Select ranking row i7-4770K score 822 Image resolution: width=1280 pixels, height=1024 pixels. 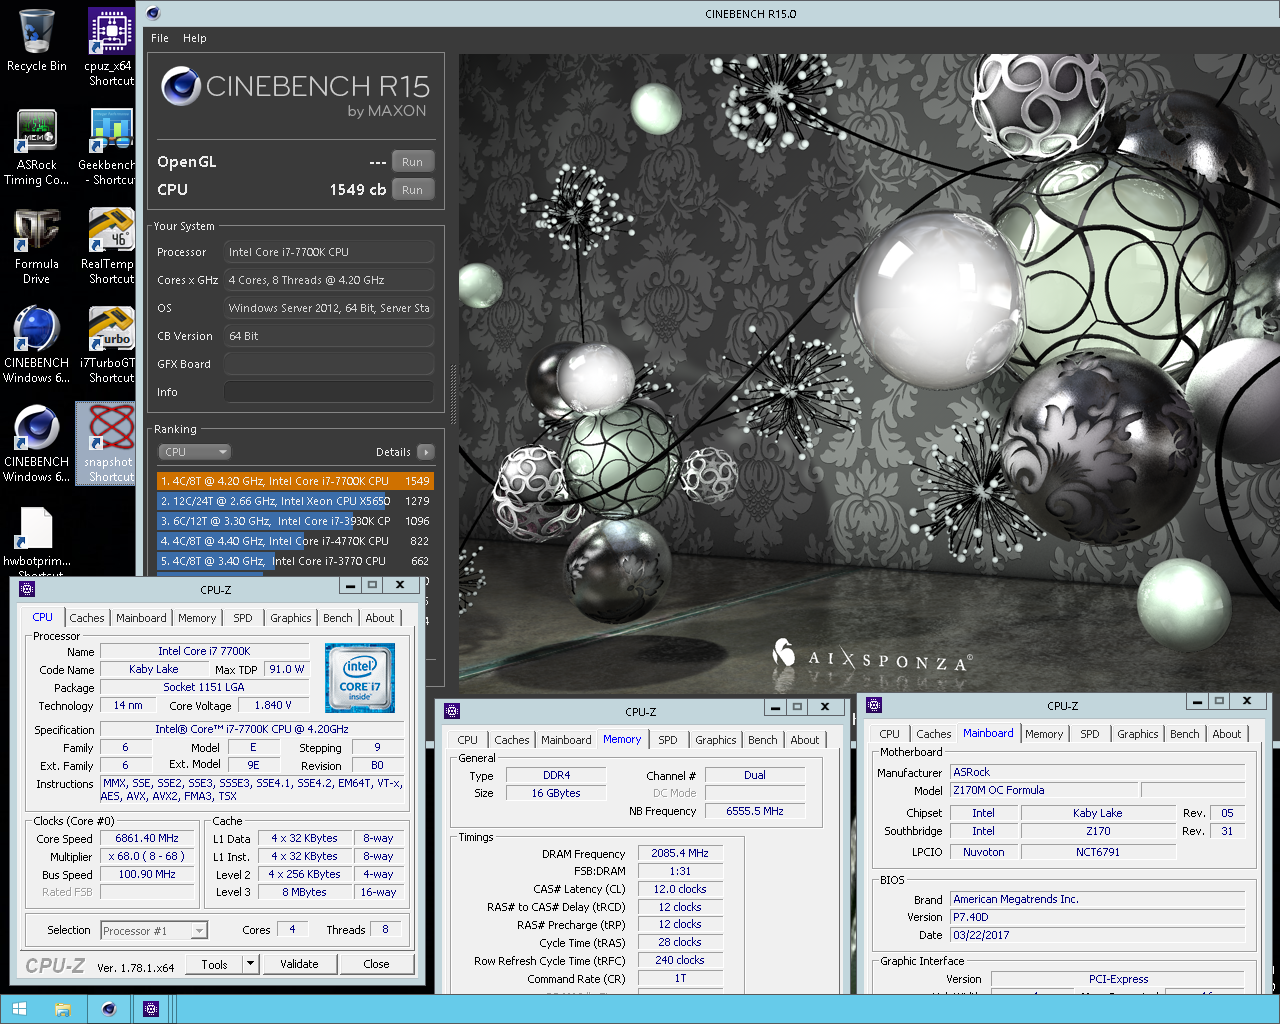pyautogui.click(x=295, y=541)
